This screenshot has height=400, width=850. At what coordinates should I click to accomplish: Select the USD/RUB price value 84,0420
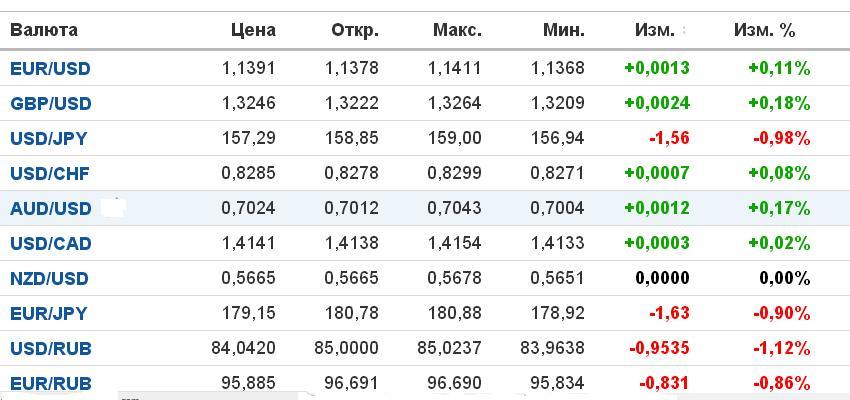tap(243, 349)
